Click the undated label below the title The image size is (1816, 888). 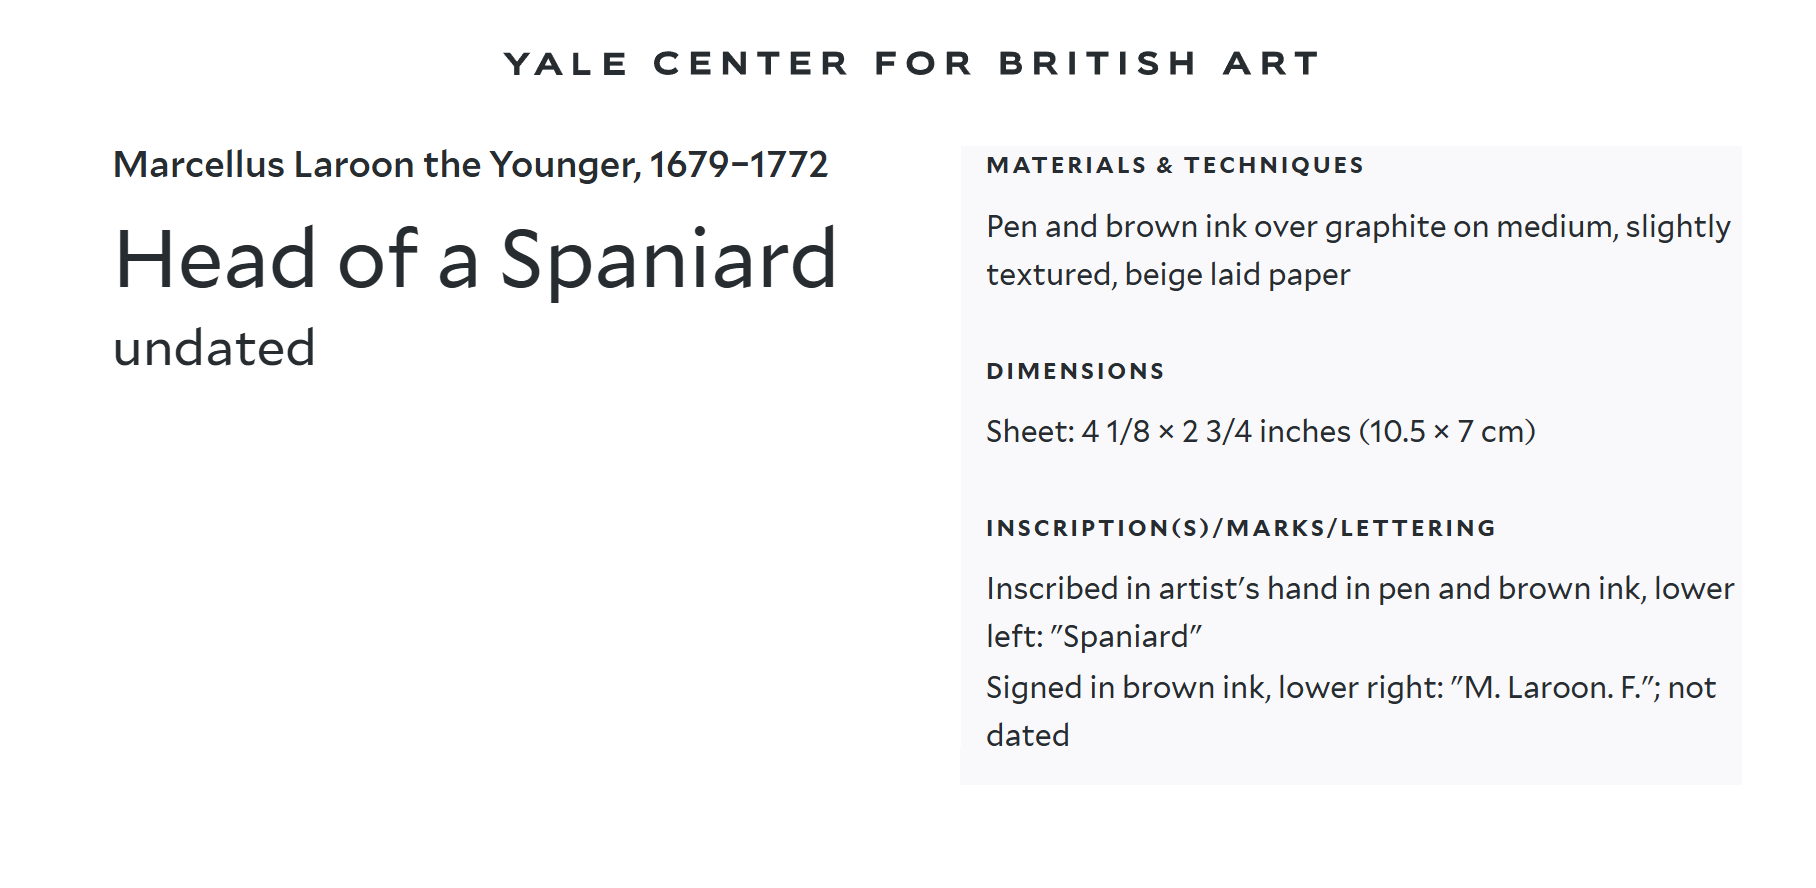point(214,349)
